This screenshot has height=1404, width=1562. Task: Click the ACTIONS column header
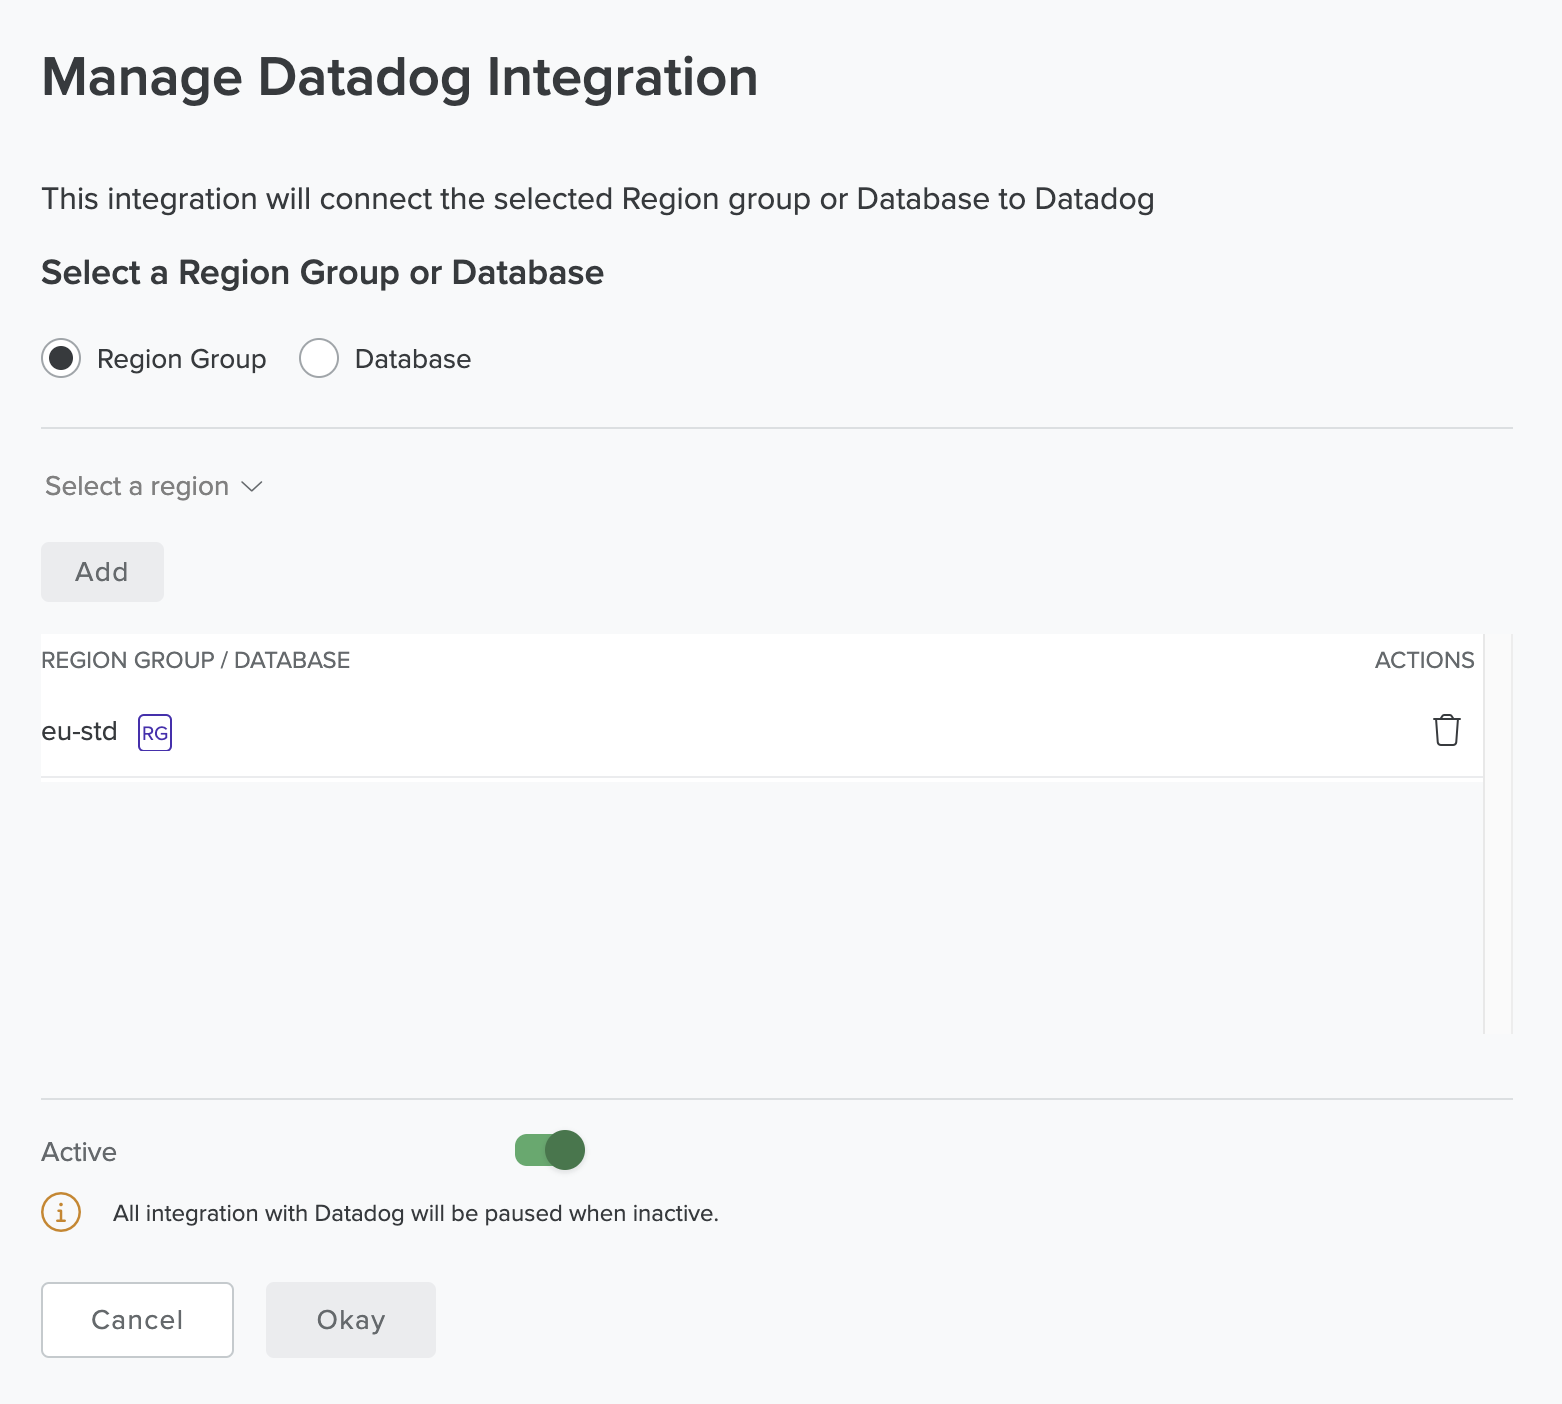click(x=1424, y=660)
